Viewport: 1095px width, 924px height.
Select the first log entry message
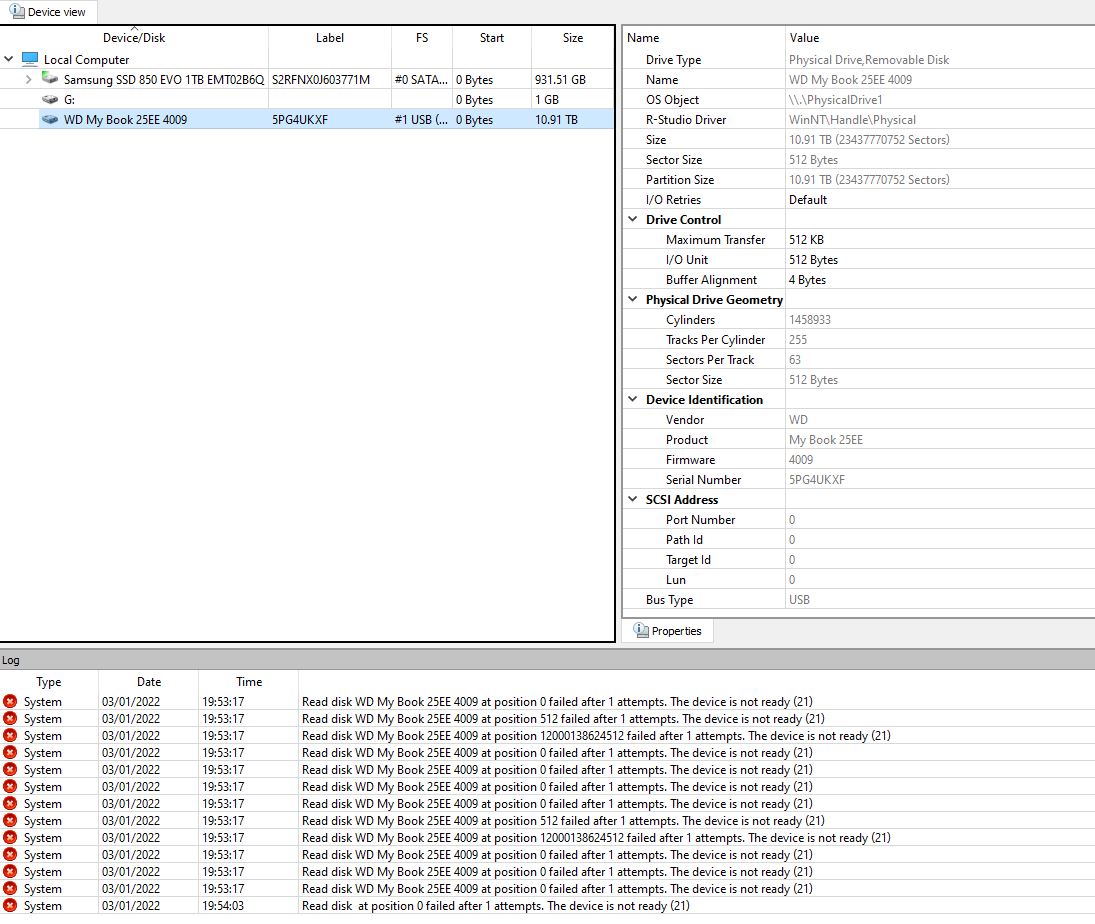[557, 702]
